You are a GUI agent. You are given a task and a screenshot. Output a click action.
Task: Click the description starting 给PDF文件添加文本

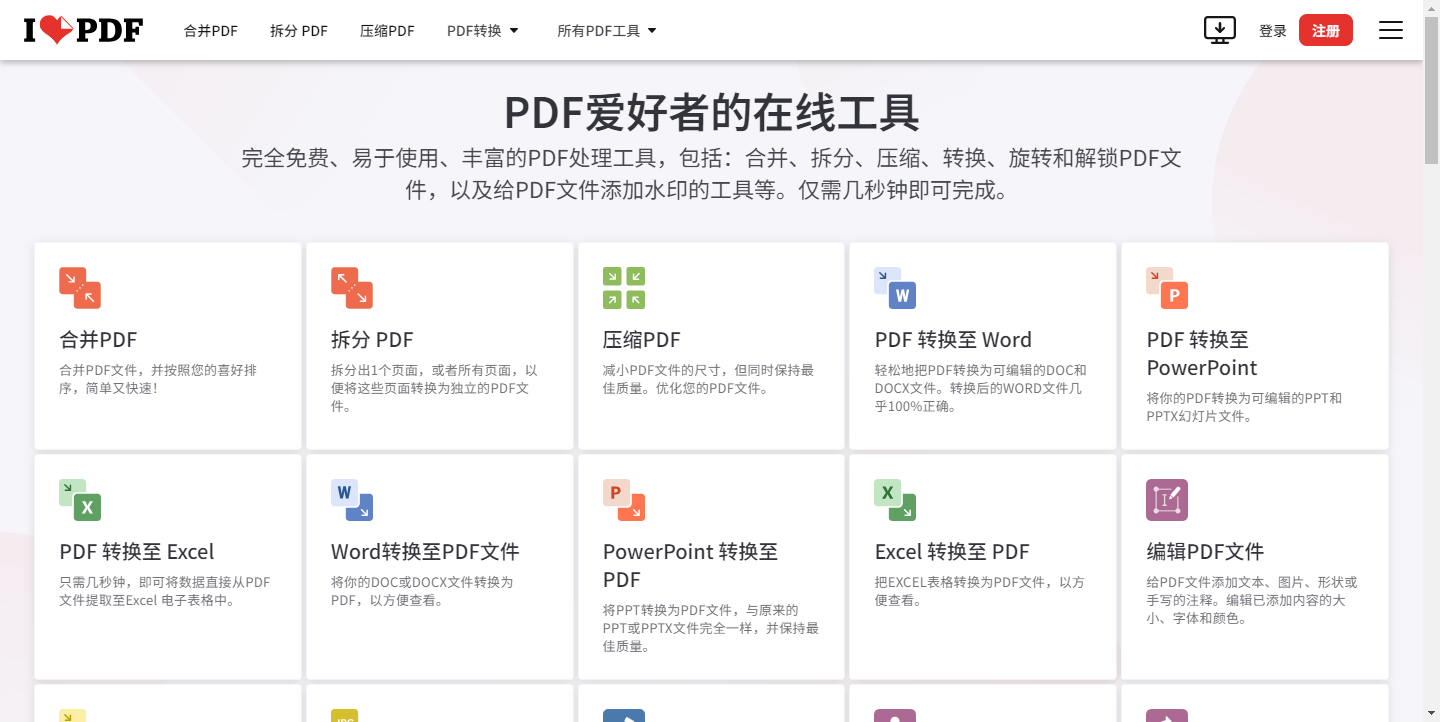[1252, 600]
